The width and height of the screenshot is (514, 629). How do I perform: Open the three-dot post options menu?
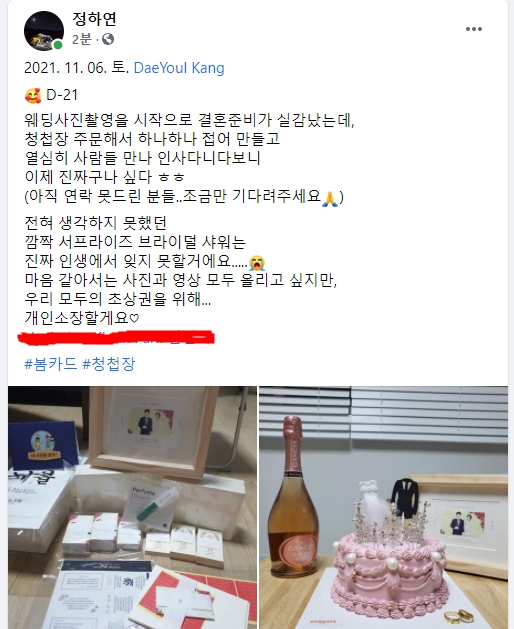click(473, 29)
